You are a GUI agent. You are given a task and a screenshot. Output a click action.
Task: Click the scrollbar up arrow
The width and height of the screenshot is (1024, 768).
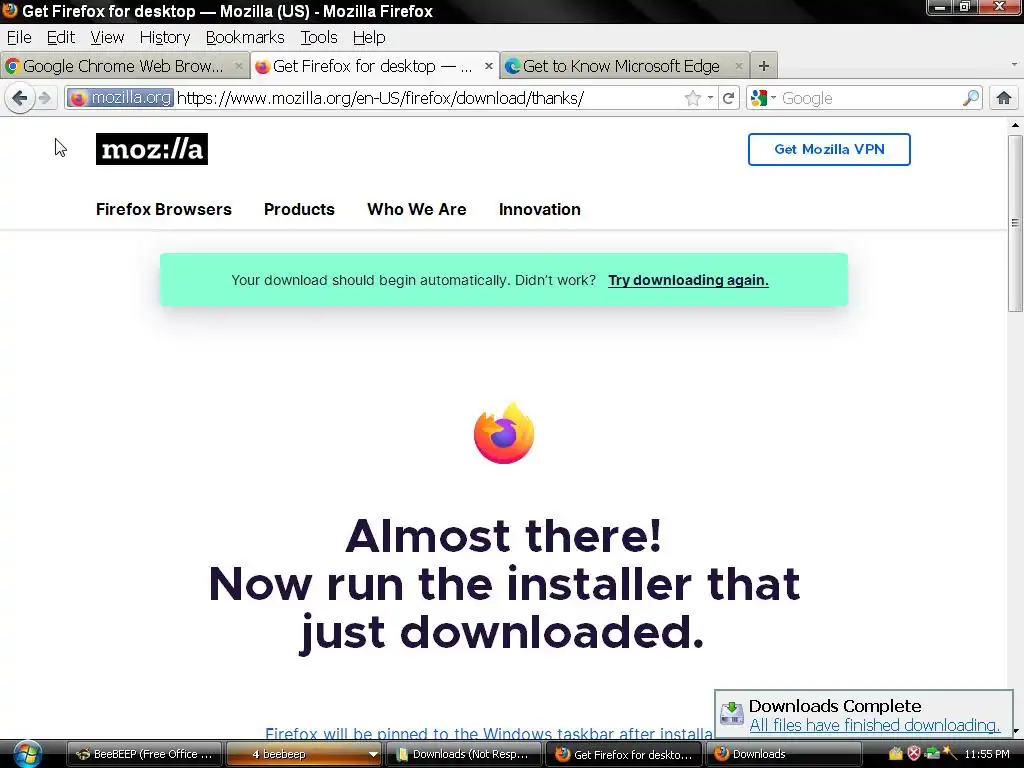coord(1015,125)
